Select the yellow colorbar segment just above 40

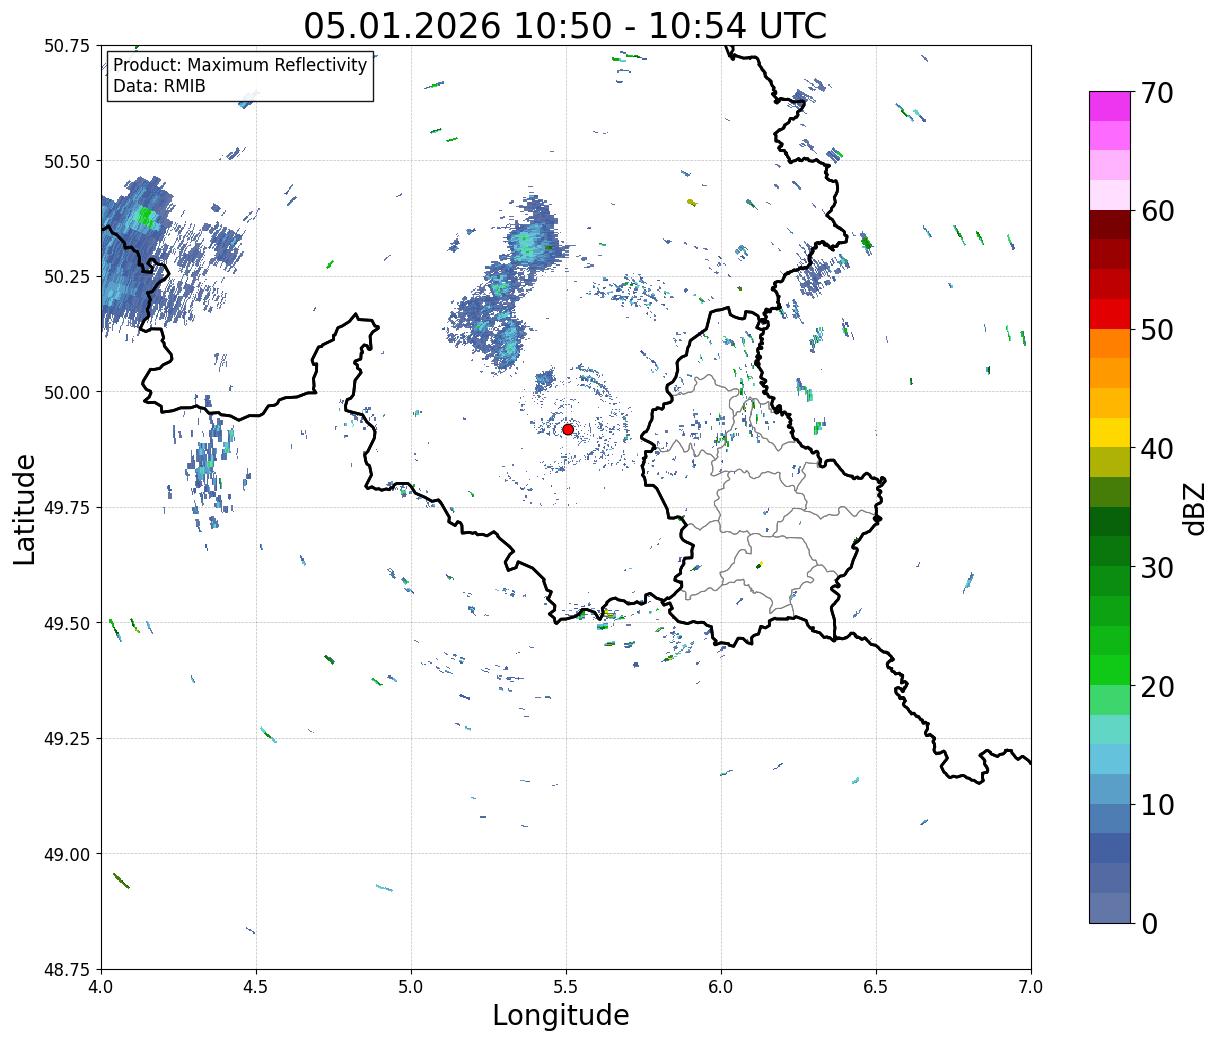click(x=1110, y=432)
